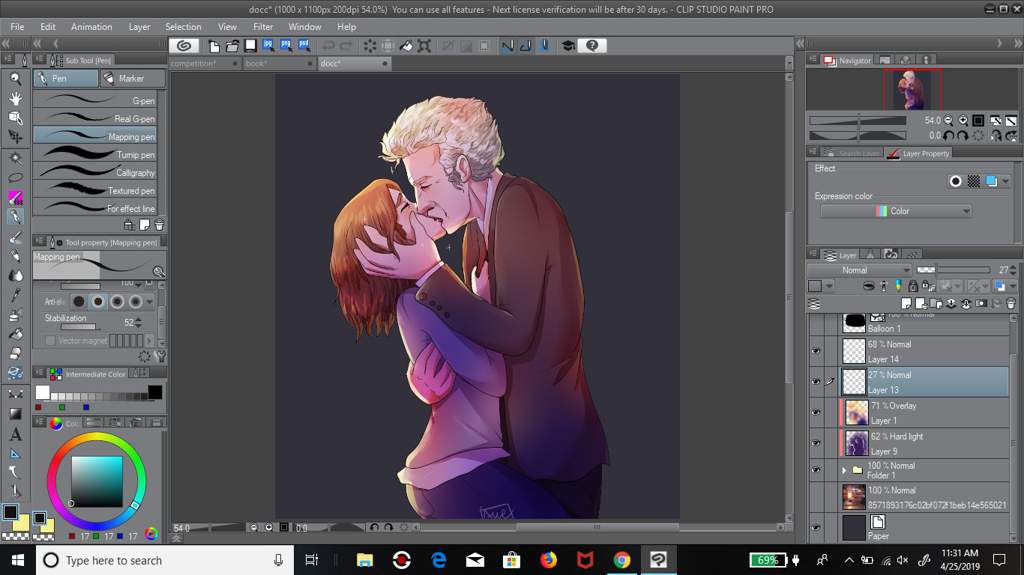Viewport: 1024px width, 575px height.
Task: Select the Border effect circle icon
Action: coord(955,182)
